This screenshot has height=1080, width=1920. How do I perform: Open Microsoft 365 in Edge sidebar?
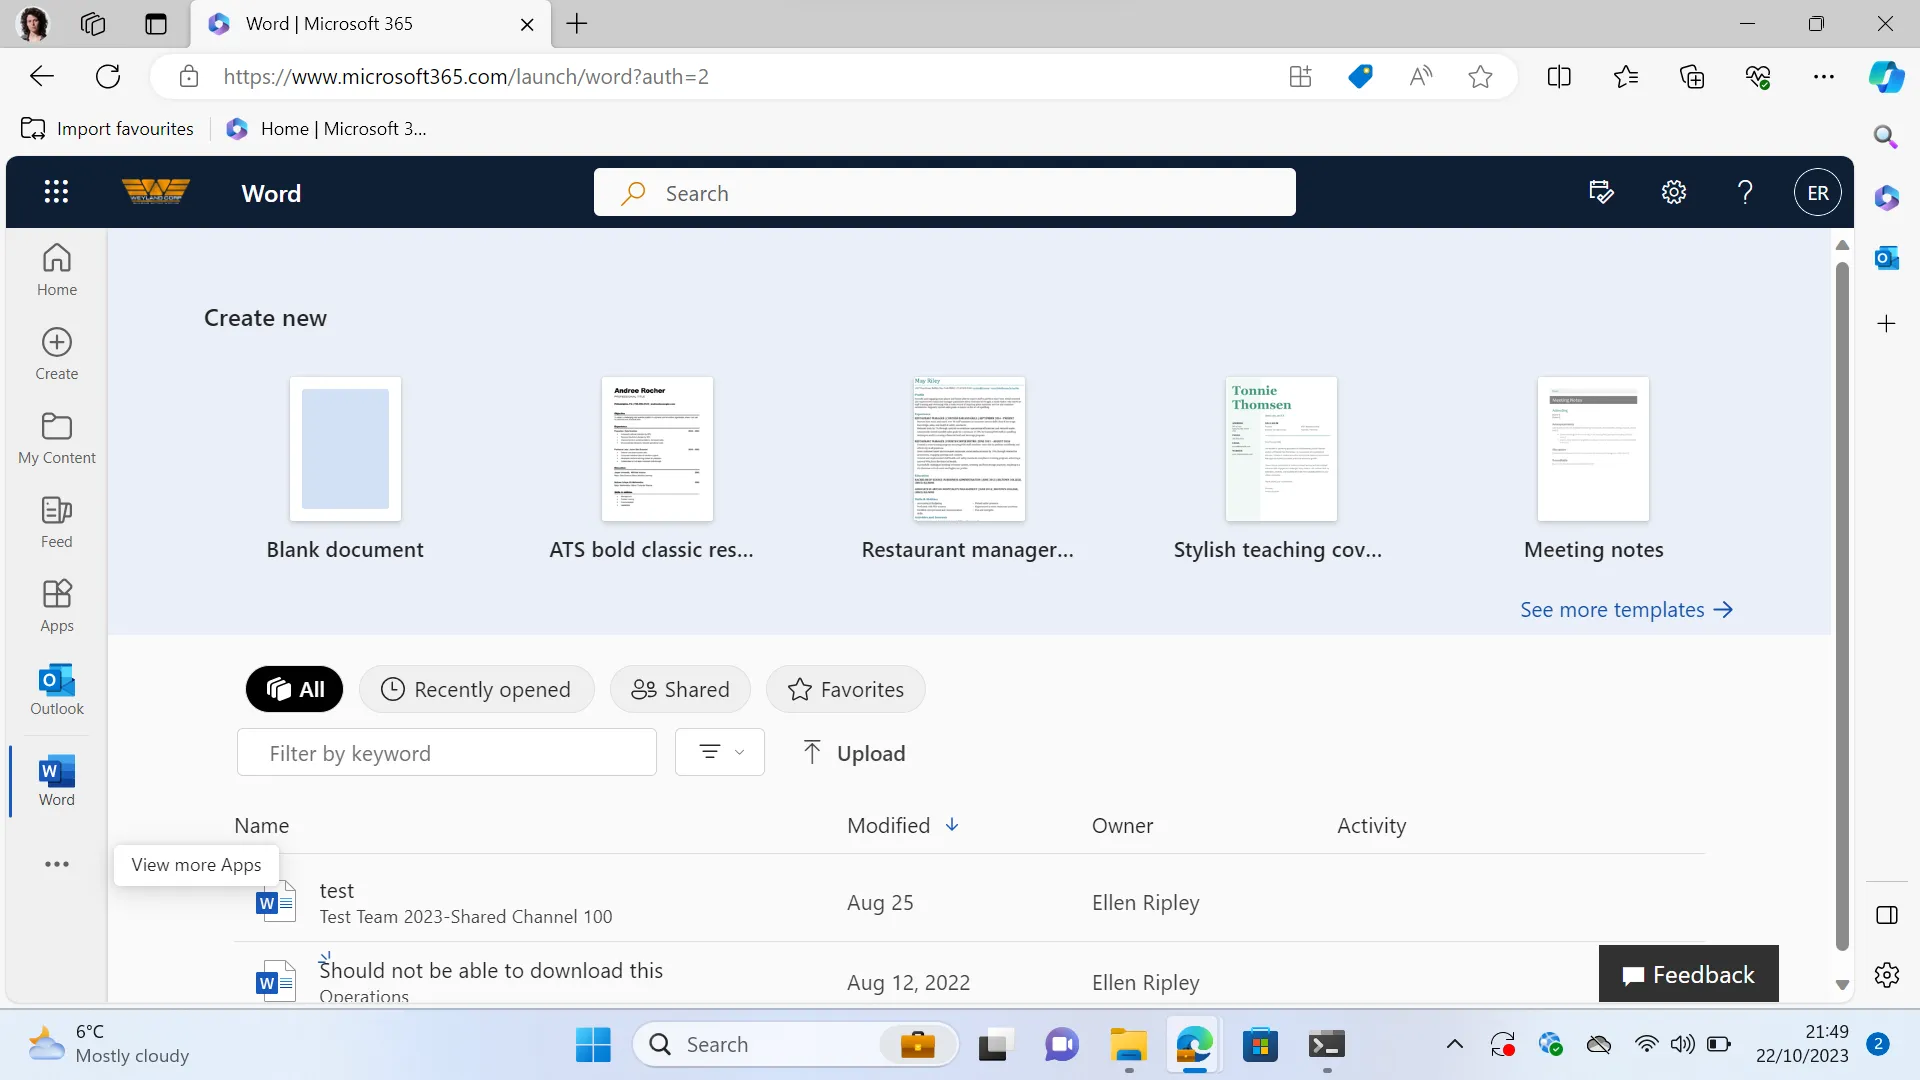1887,198
